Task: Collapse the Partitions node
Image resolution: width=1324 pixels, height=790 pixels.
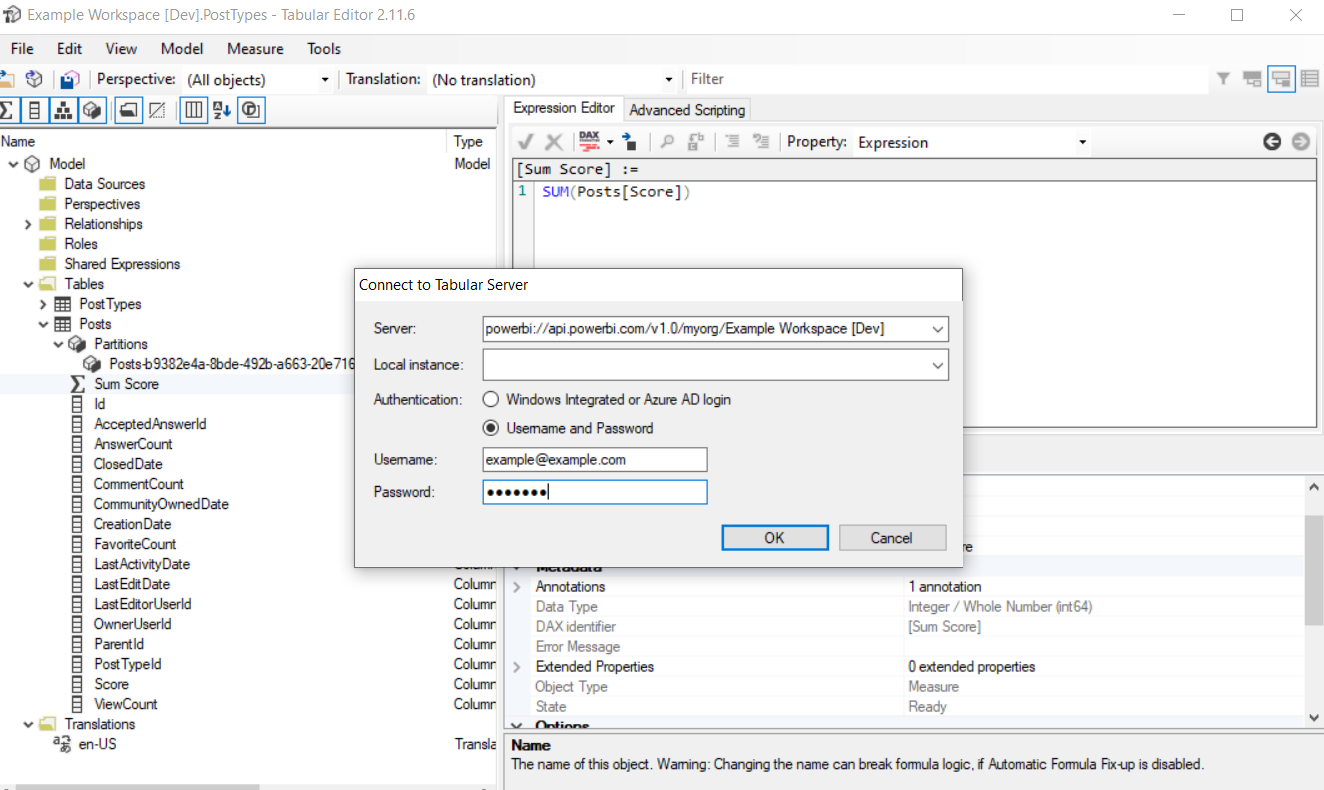Action: 59,344
